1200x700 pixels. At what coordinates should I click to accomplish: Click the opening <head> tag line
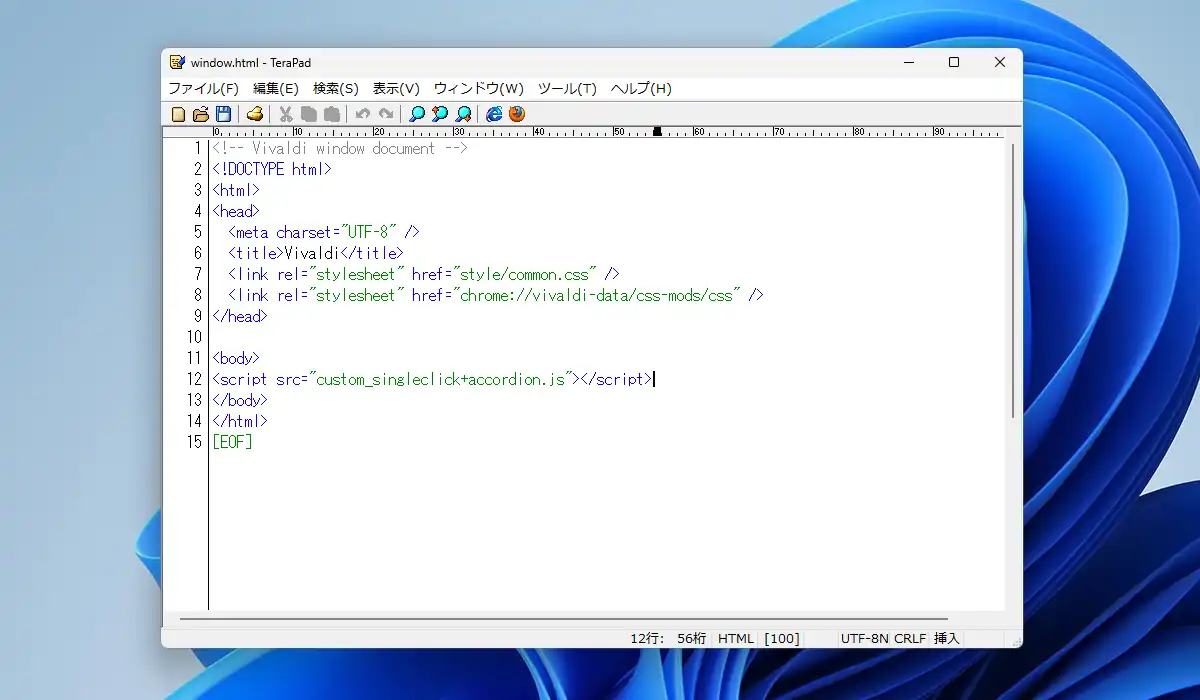tap(236, 212)
